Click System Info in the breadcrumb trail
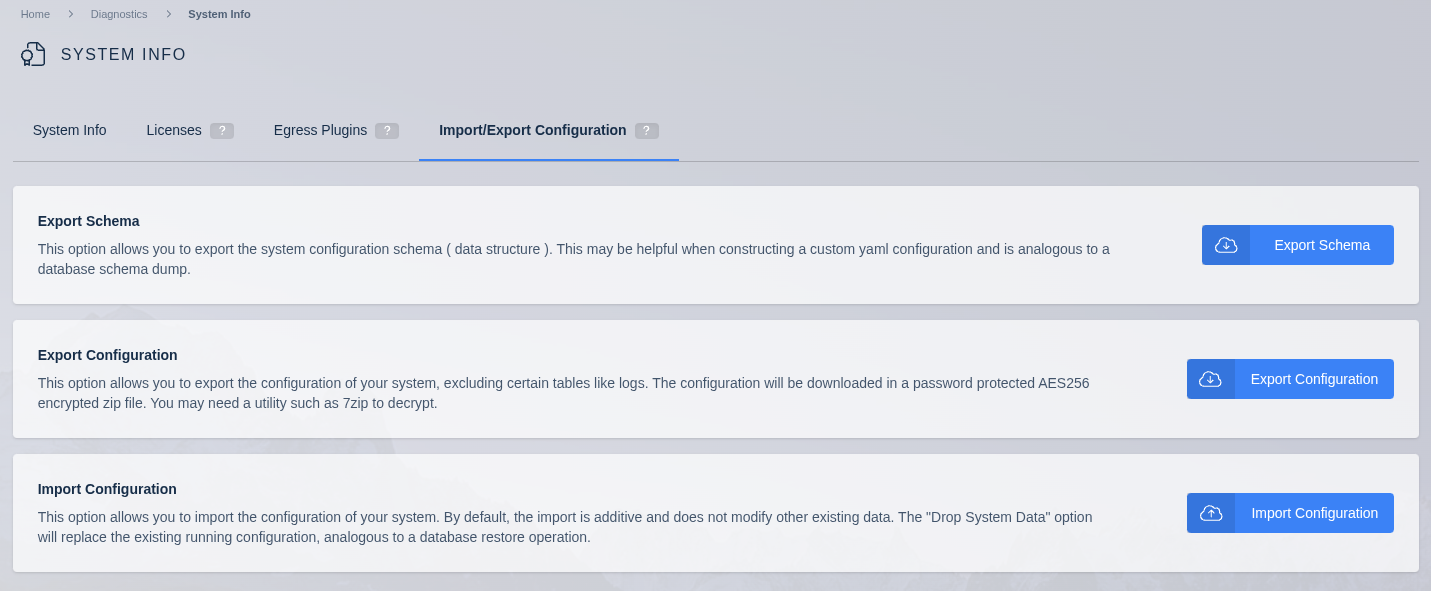The width and height of the screenshot is (1431, 591). coord(219,14)
